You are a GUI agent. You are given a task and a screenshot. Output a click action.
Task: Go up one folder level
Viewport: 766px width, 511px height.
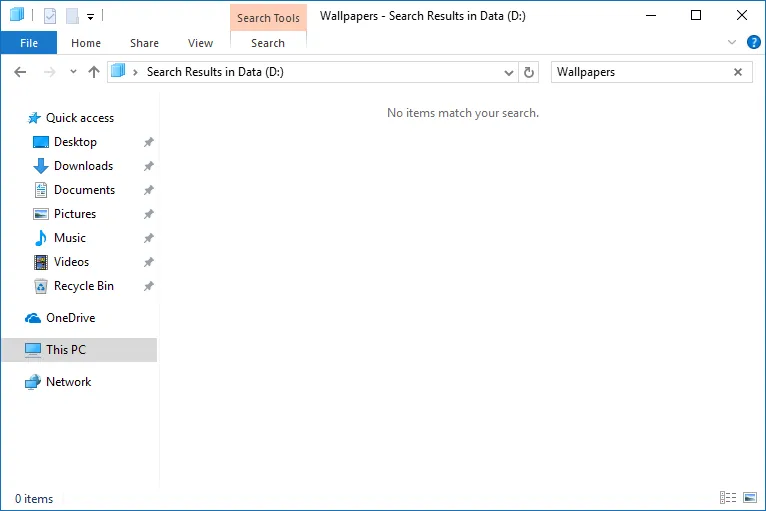[x=94, y=72]
